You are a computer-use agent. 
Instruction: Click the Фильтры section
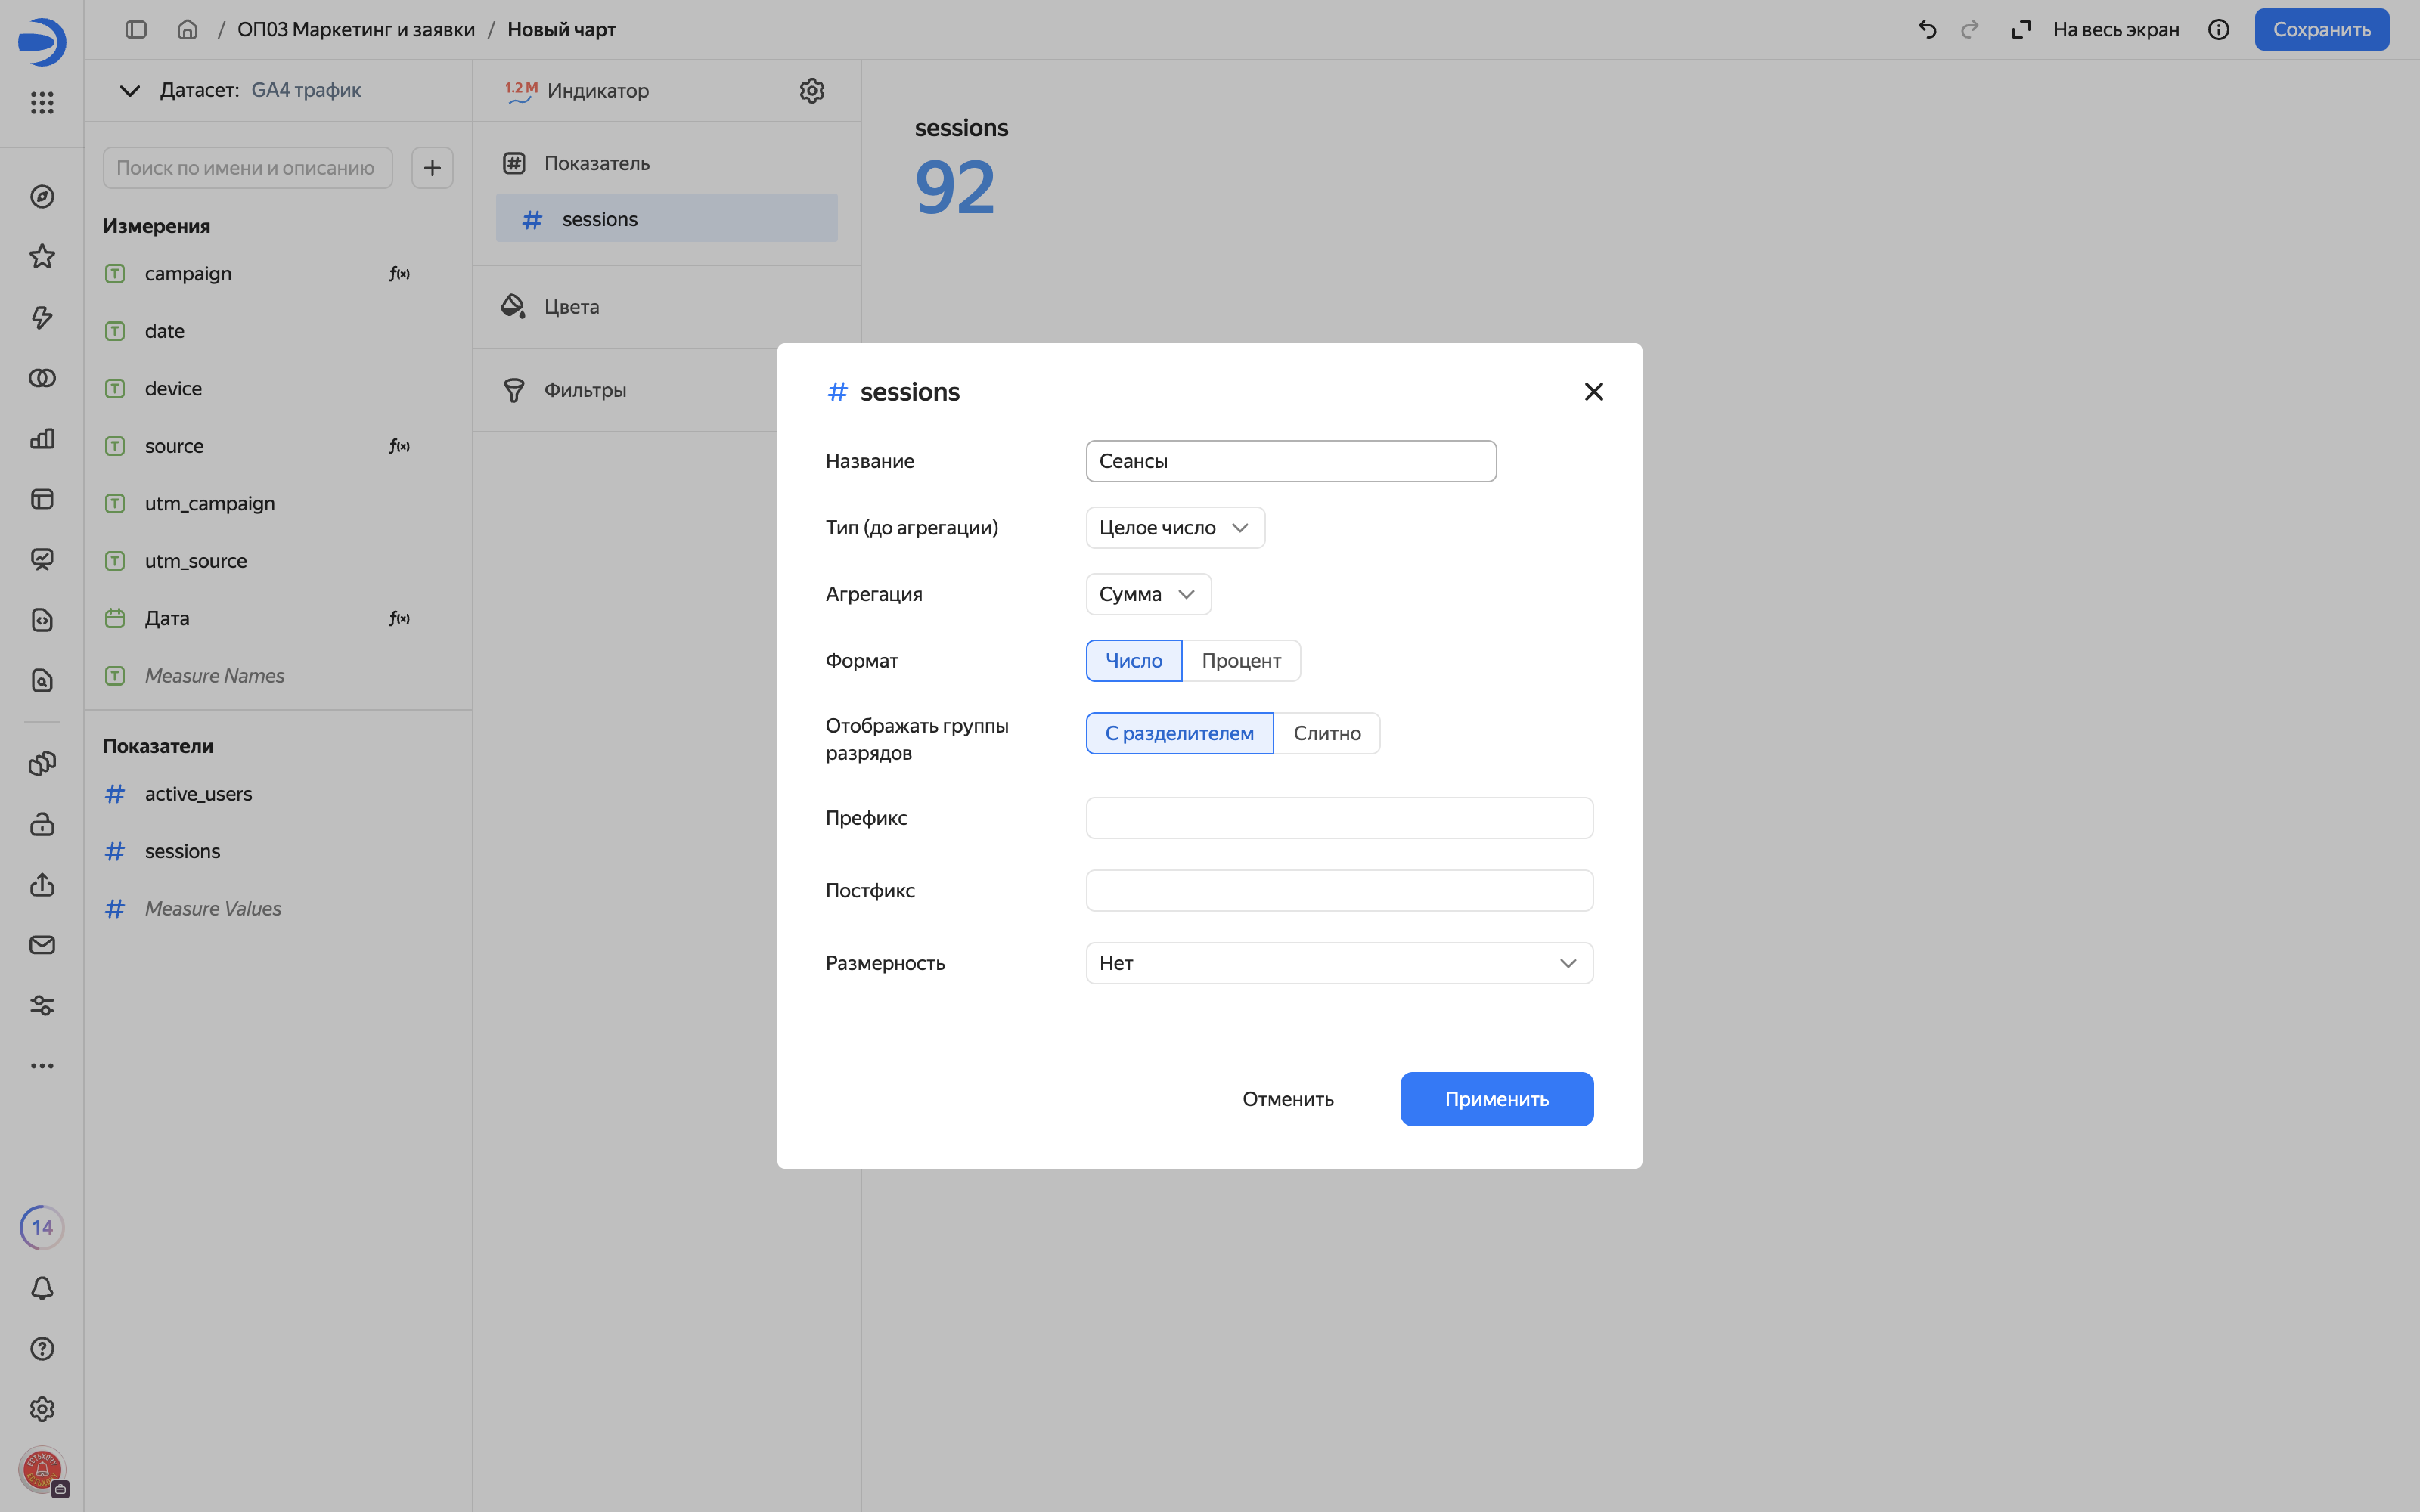click(x=625, y=390)
